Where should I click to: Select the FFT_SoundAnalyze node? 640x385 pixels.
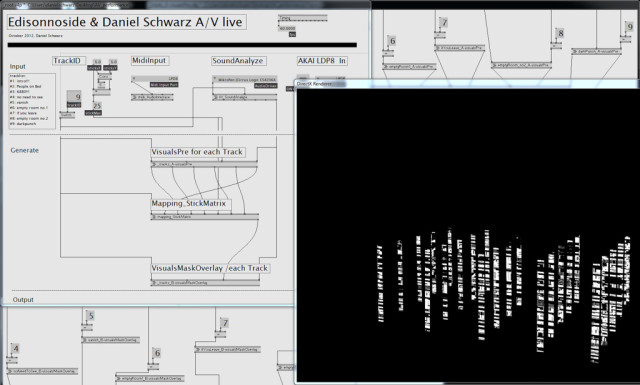tap(244, 97)
